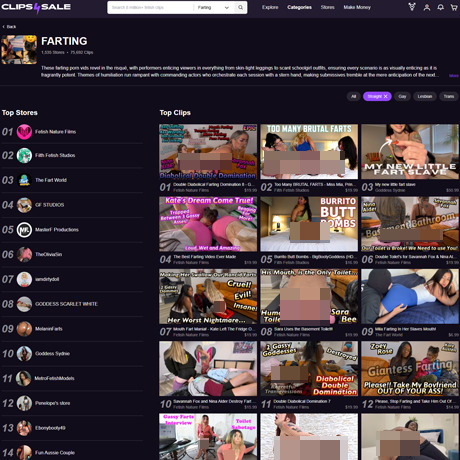Open Goddess Sydnie store avatar
Viewport: 460px width, 460px height.
coord(24,354)
